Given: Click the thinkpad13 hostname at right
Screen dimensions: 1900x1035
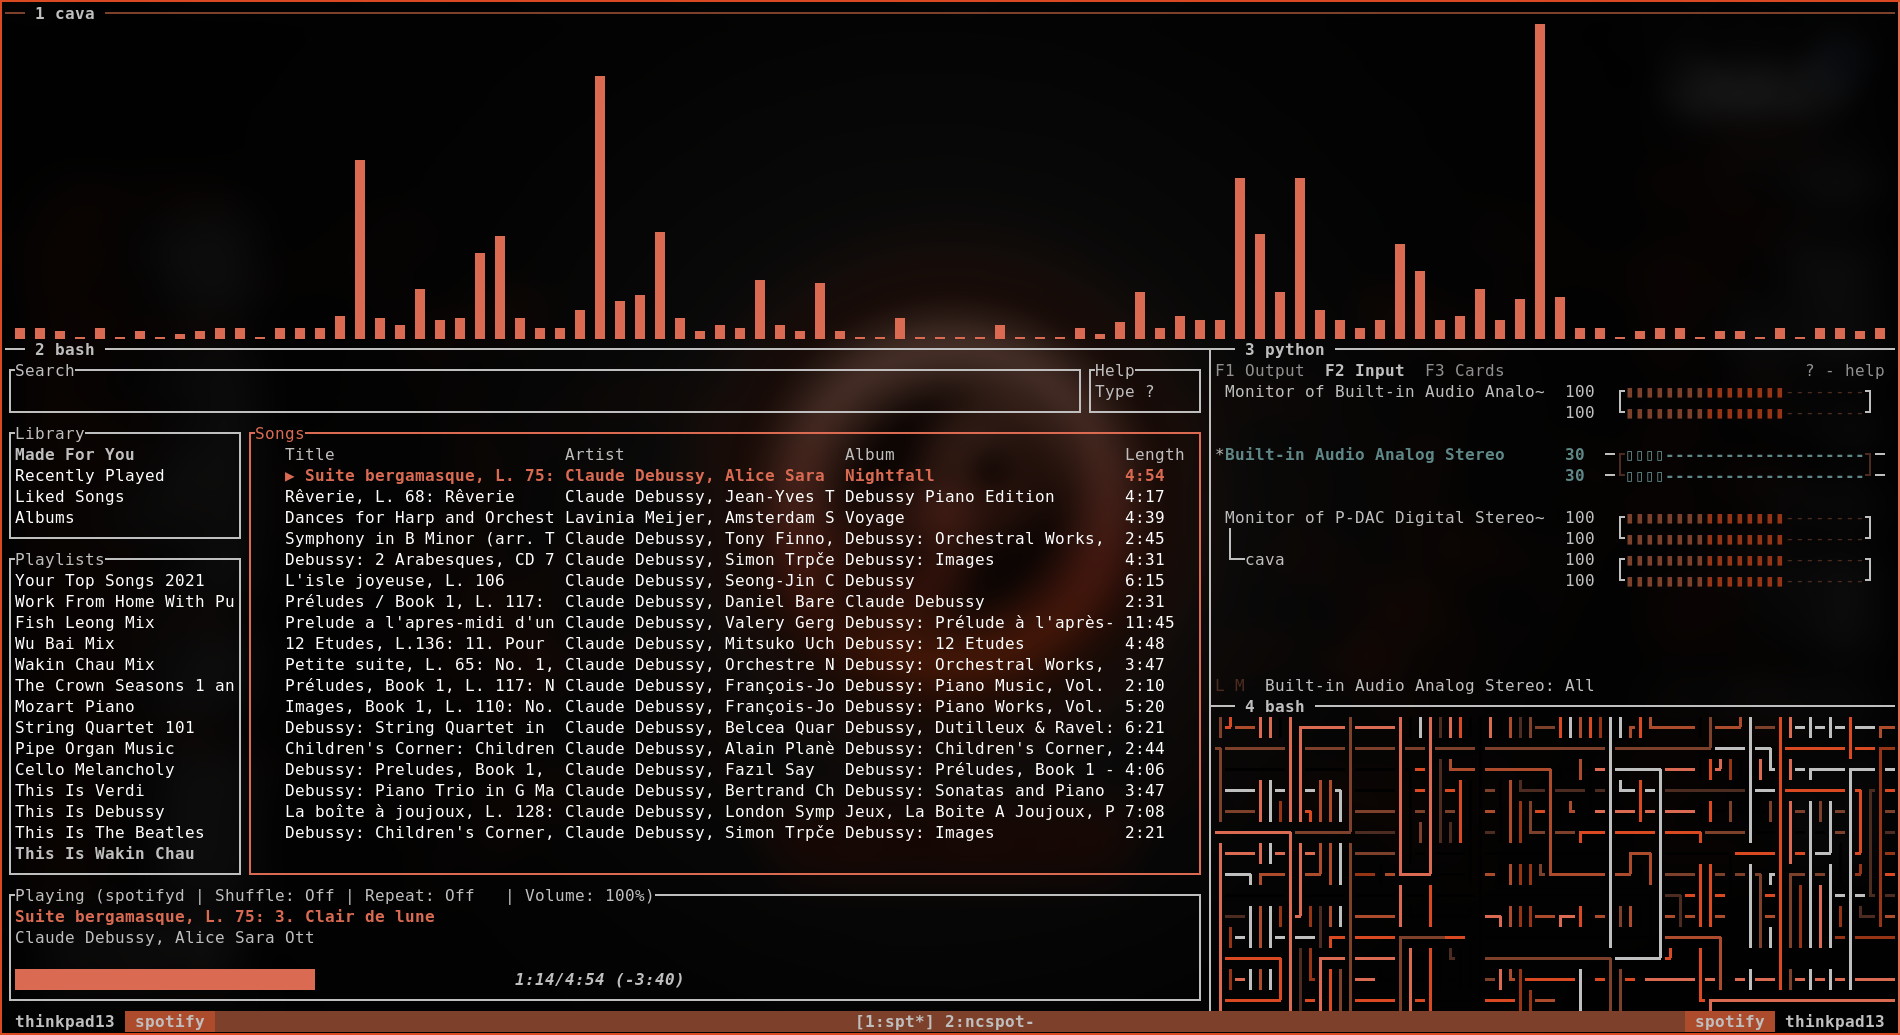Looking at the screenshot, I should pyautogui.click(x=1835, y=1022).
